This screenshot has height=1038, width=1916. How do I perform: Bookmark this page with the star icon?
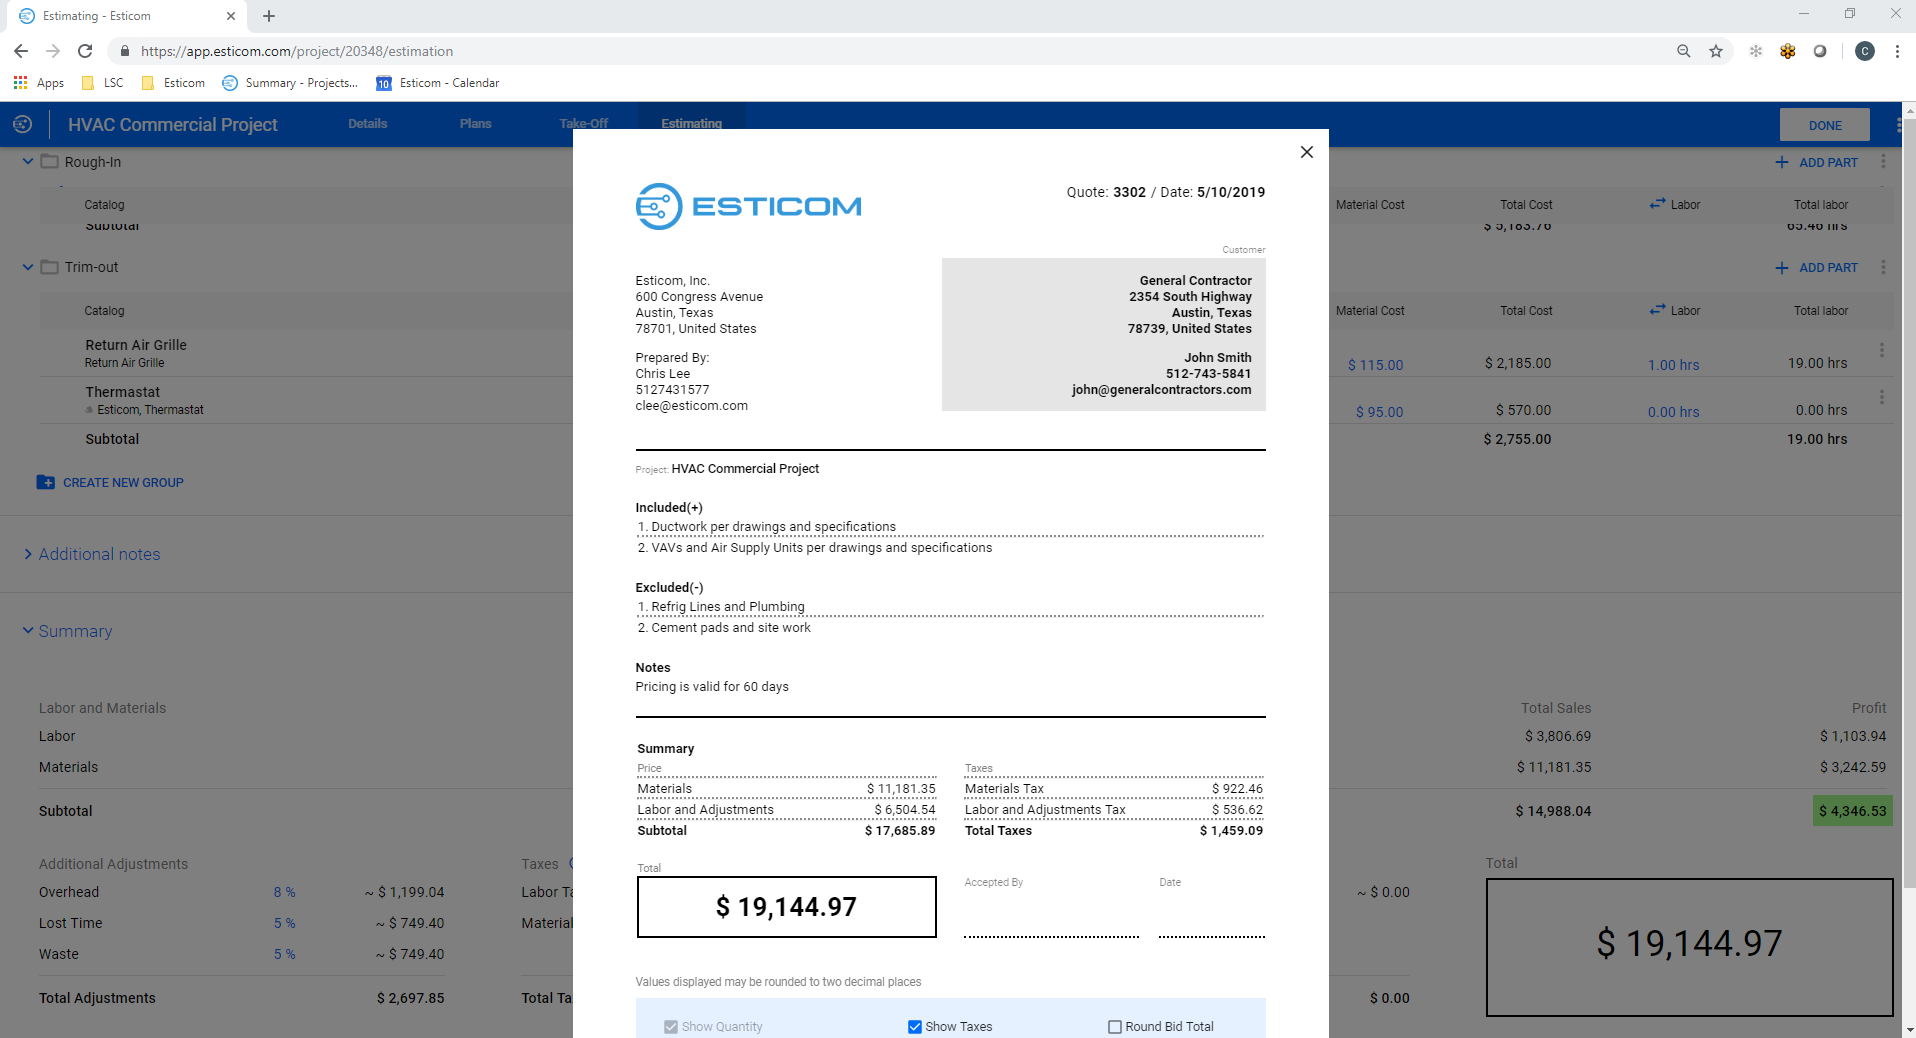pyautogui.click(x=1716, y=51)
